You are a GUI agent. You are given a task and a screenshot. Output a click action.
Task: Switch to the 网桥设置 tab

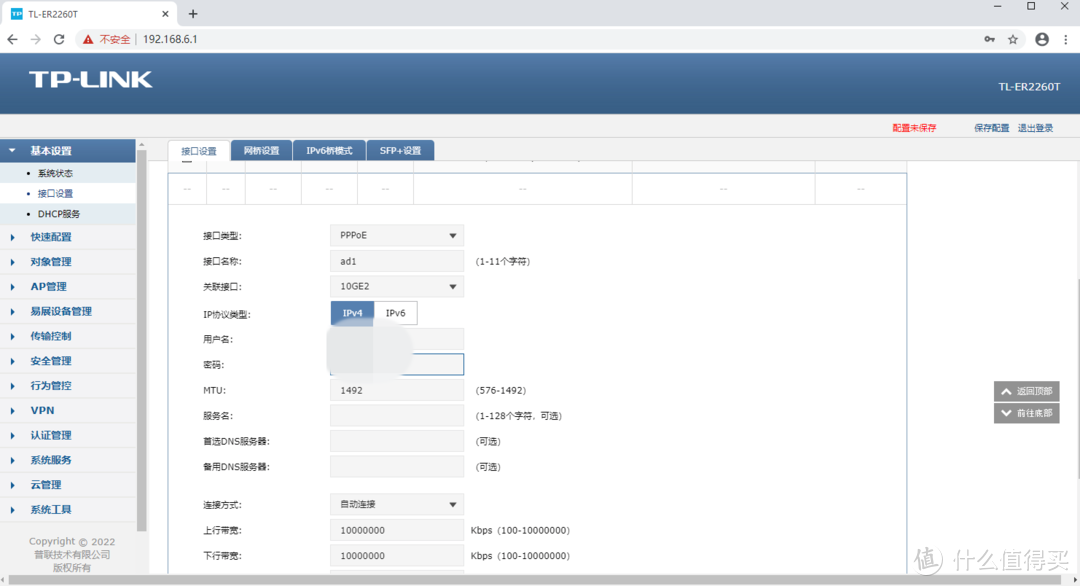(x=261, y=151)
